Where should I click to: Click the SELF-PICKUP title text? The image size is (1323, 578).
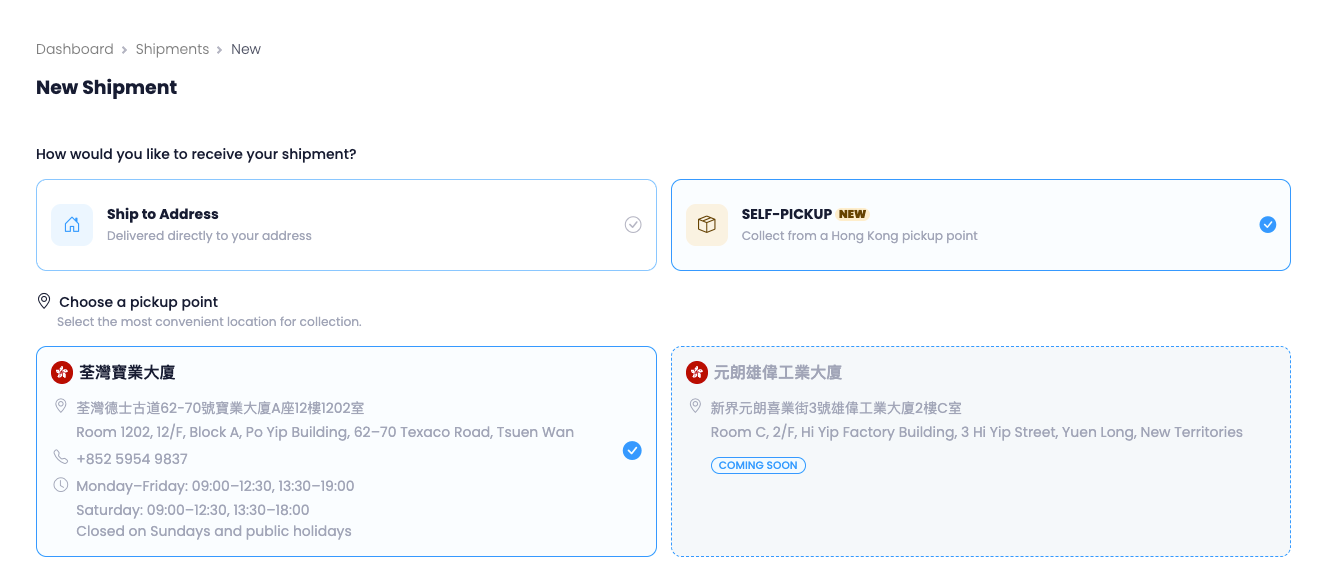(x=787, y=214)
